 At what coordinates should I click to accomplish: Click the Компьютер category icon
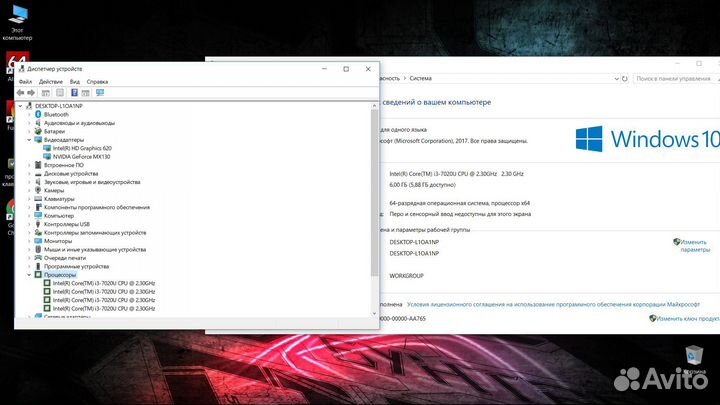pyautogui.click(x=38, y=216)
